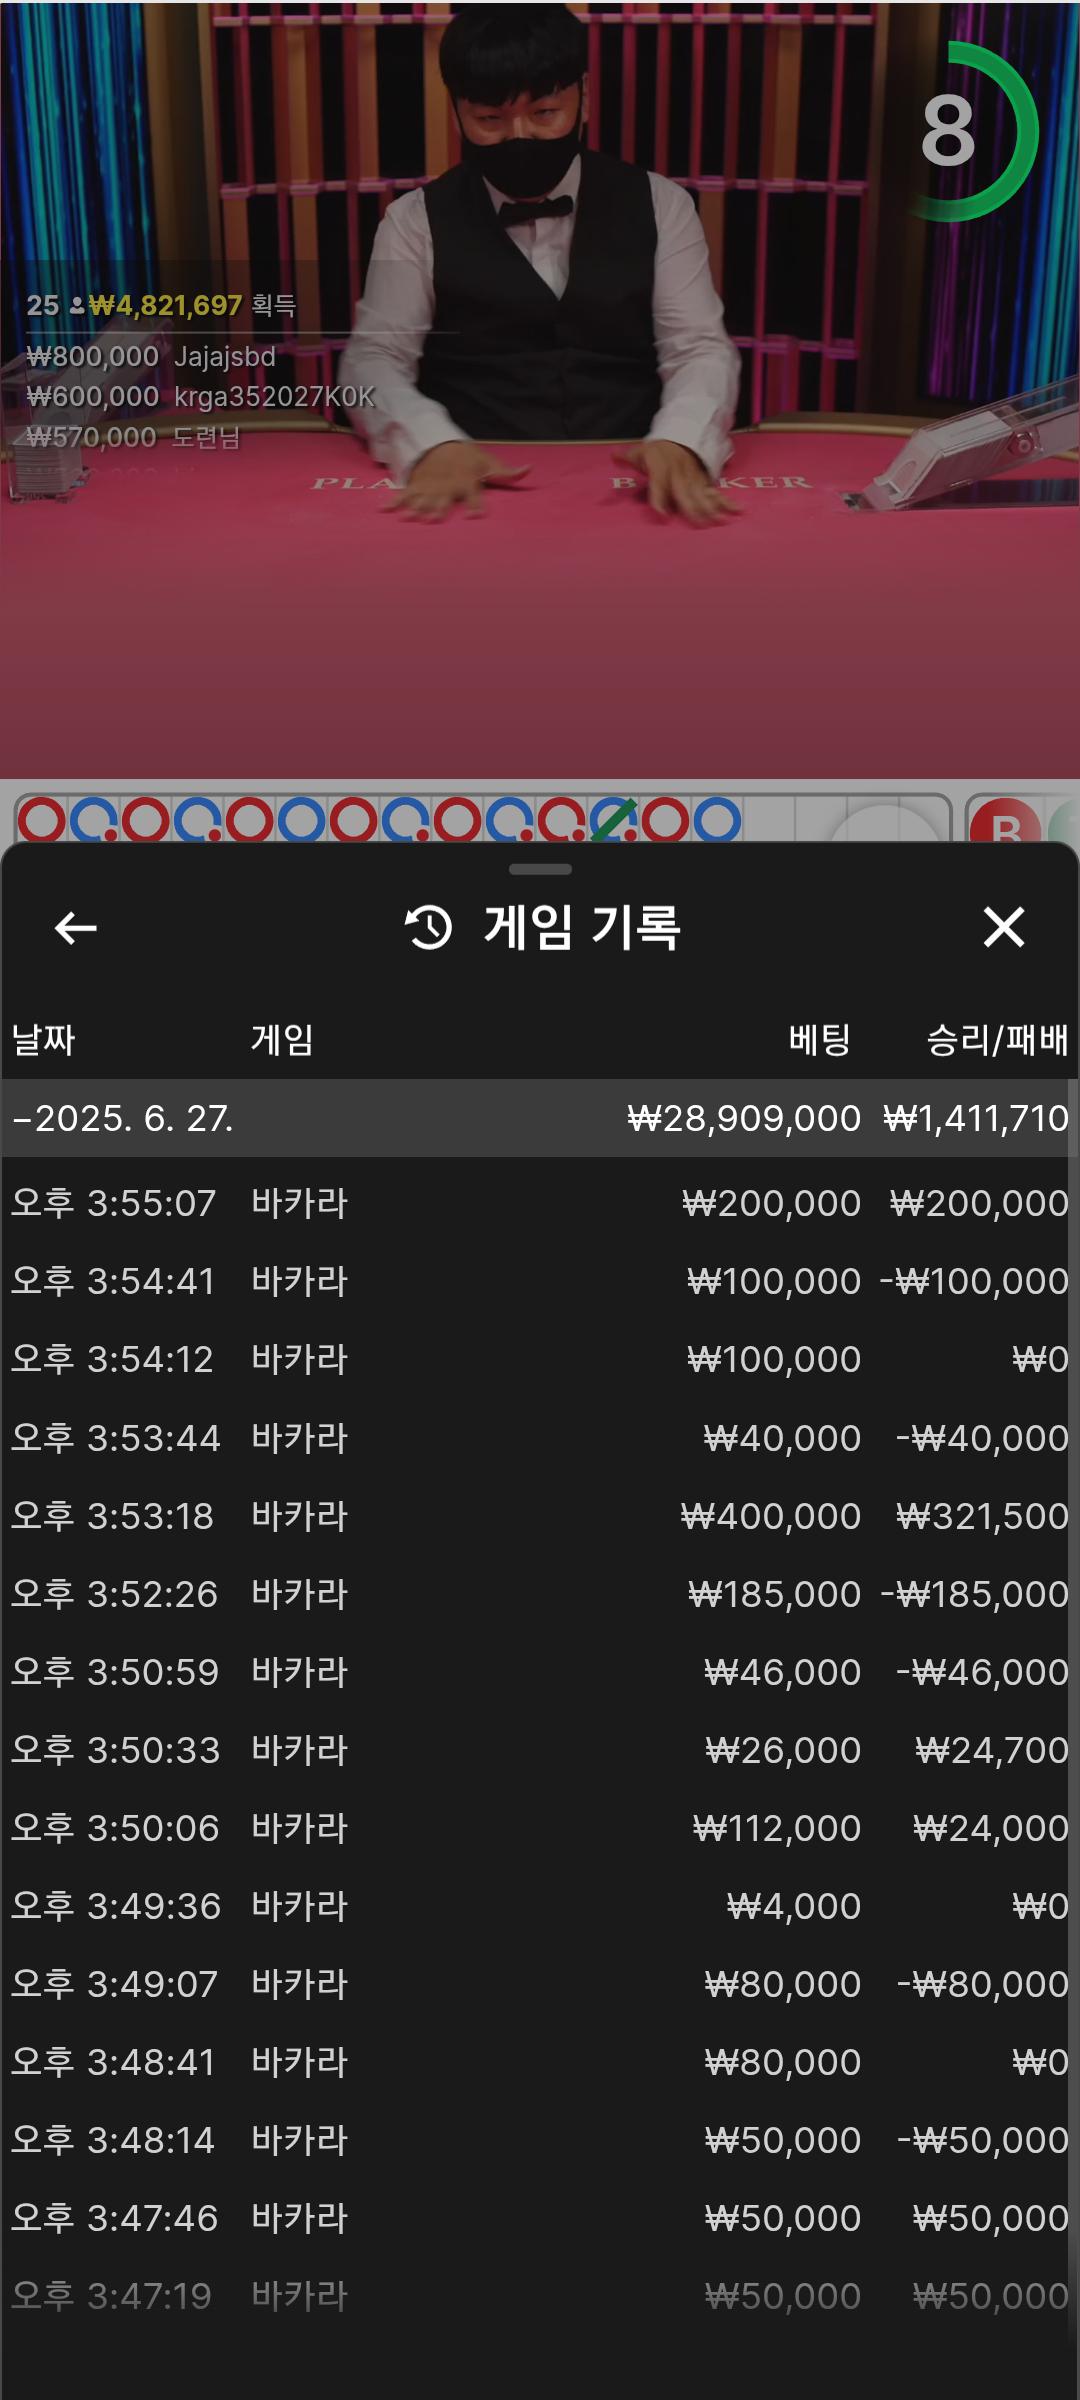Screen dimensions: 1080x2400
Task: Open the 오후 3:50:06 ₩112,000 bet record
Action: 540,1828
